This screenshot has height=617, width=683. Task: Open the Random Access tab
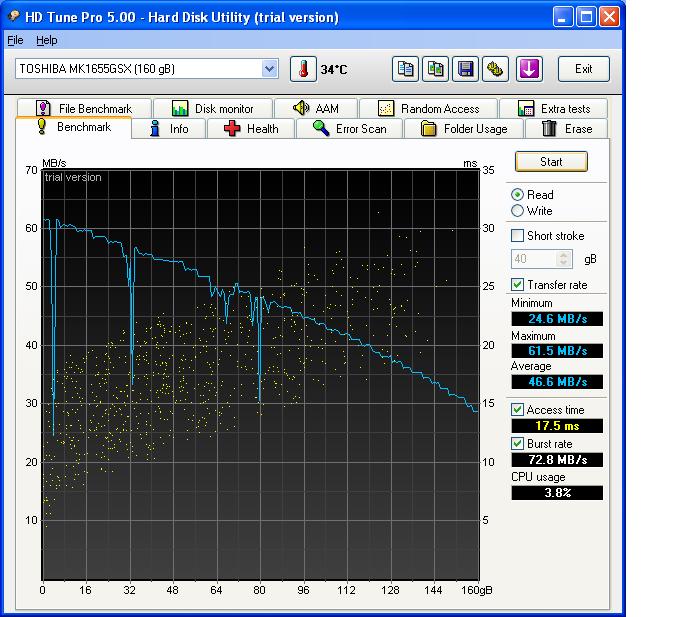click(429, 108)
